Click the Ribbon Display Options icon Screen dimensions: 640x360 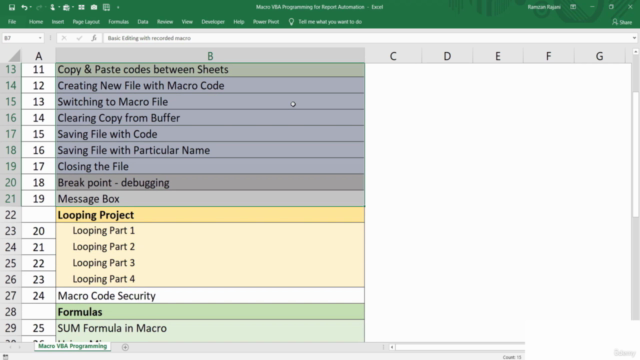(x=573, y=7)
